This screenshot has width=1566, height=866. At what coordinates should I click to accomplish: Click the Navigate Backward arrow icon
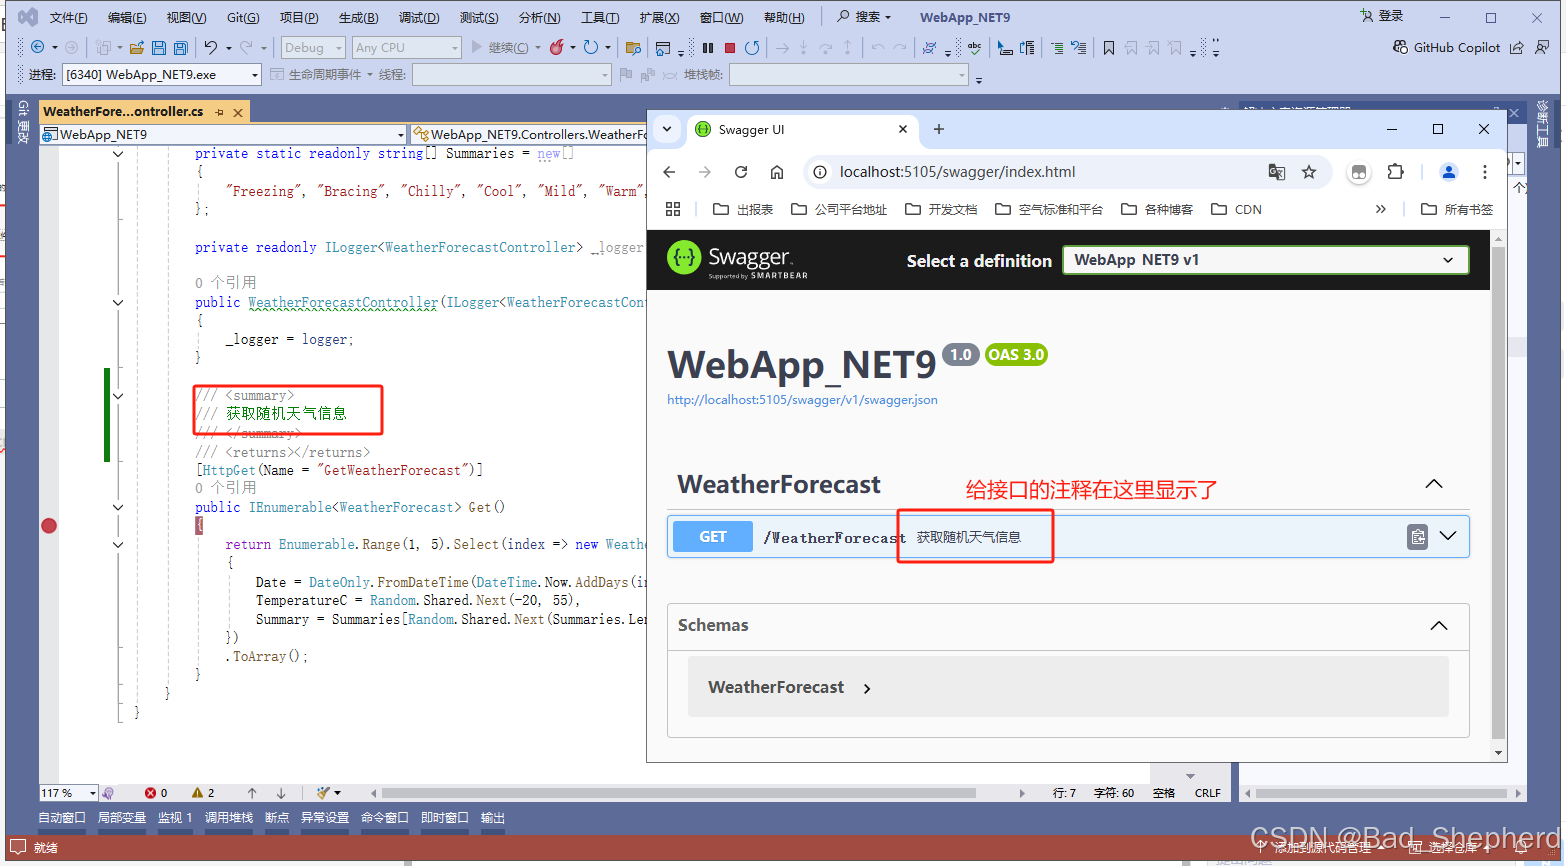38,47
